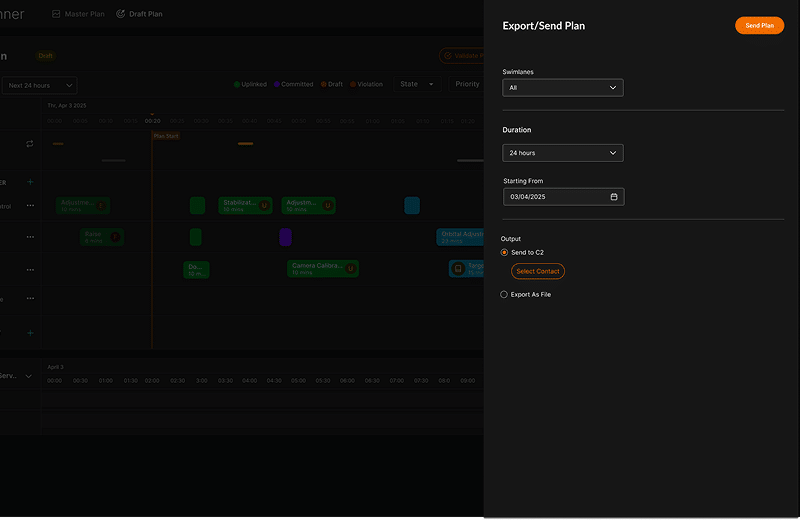
Task: Expand the Serv.. section chevron
Action: point(29,377)
